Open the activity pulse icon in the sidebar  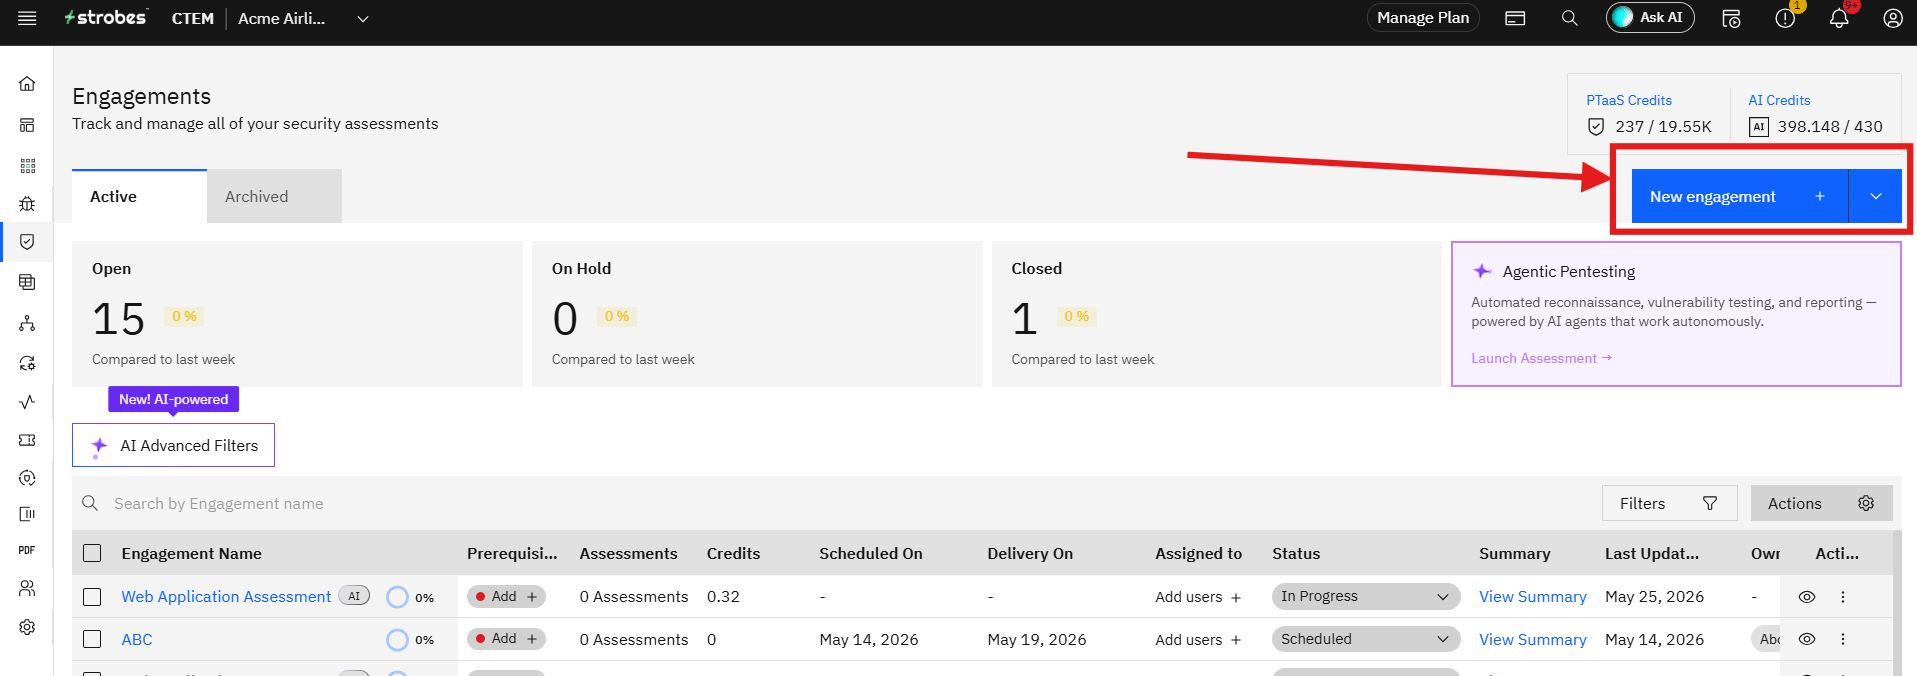point(27,401)
